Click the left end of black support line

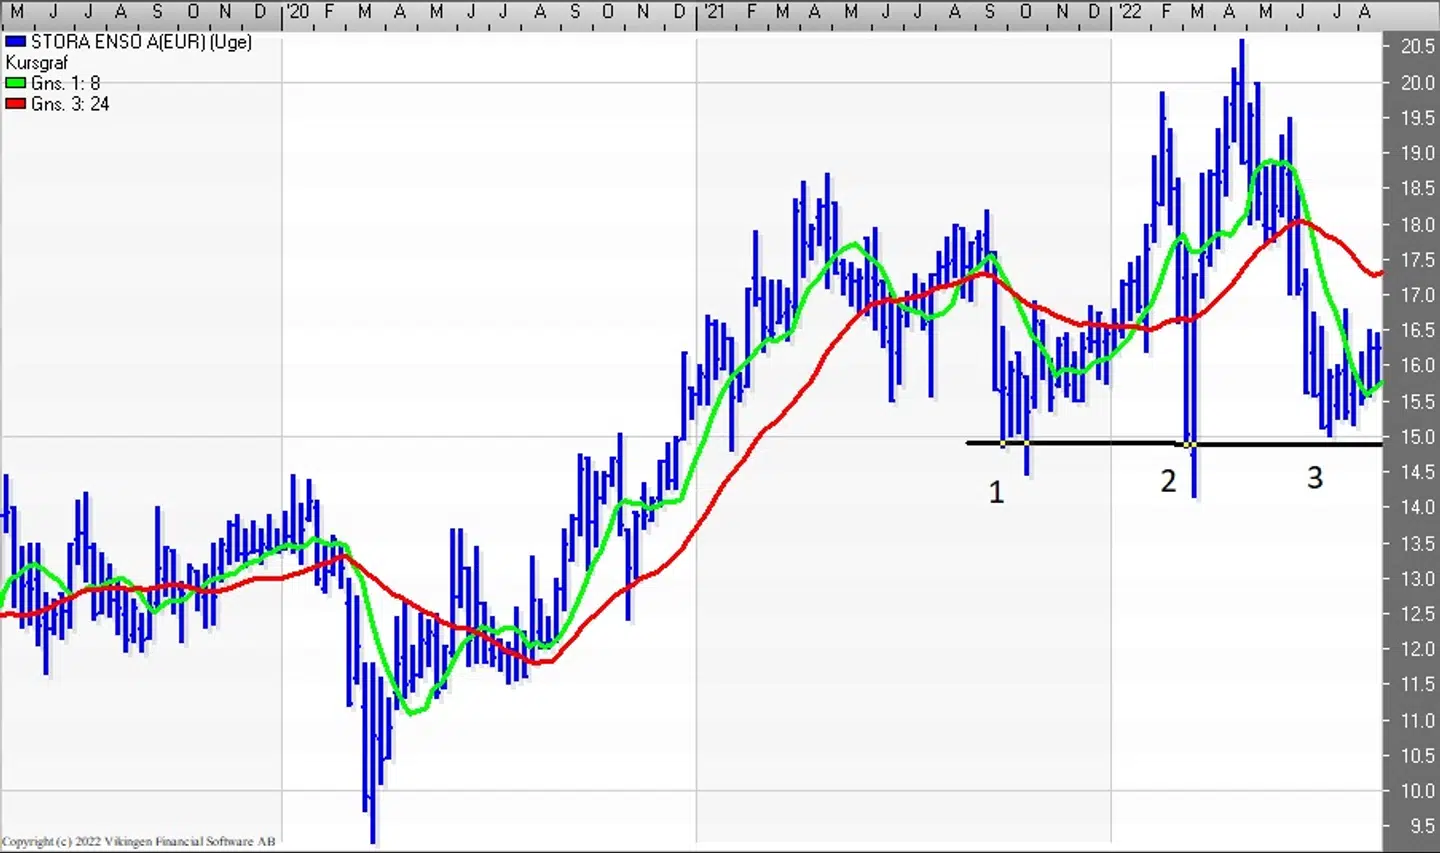click(x=969, y=443)
